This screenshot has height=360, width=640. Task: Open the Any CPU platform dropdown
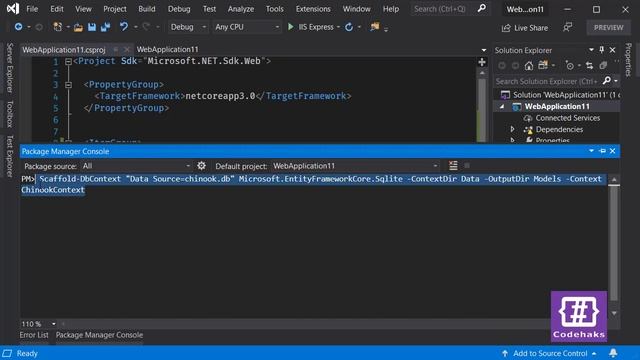pos(247,27)
